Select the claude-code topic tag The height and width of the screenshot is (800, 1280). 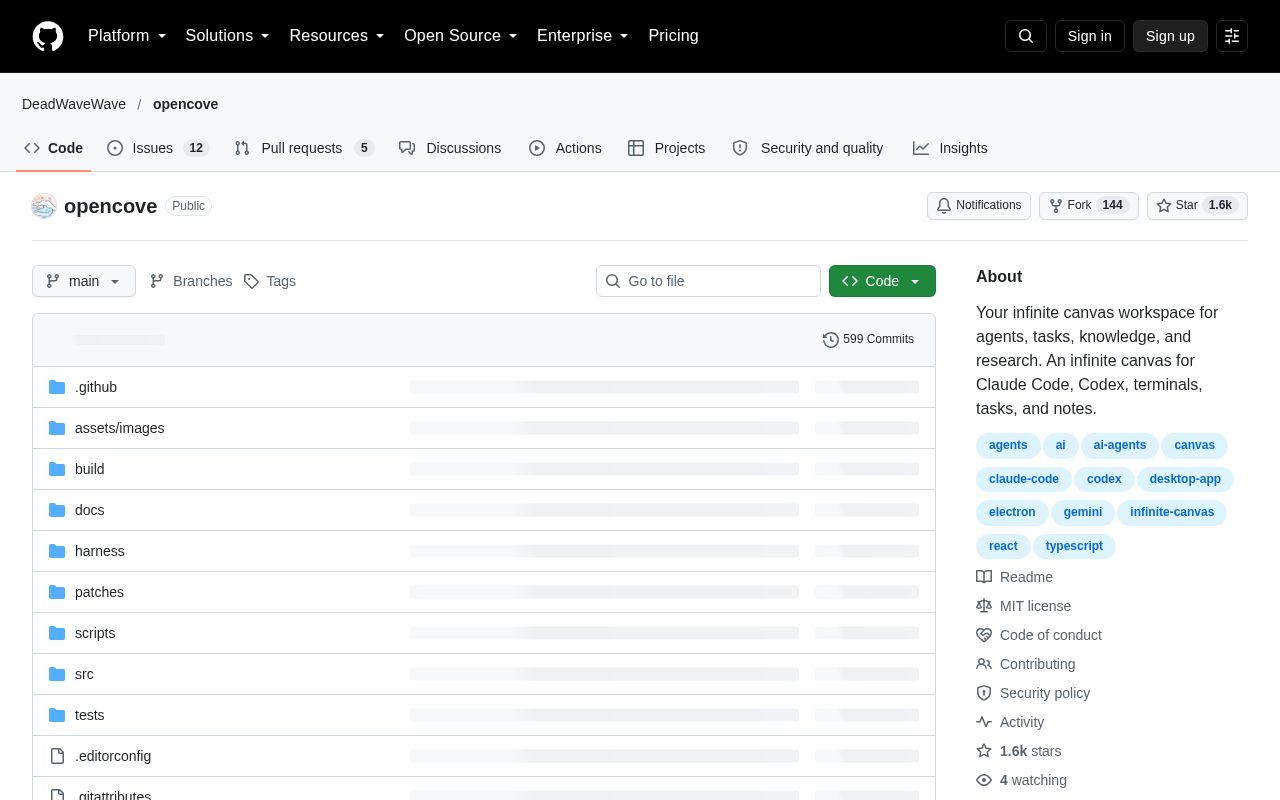[1024, 479]
